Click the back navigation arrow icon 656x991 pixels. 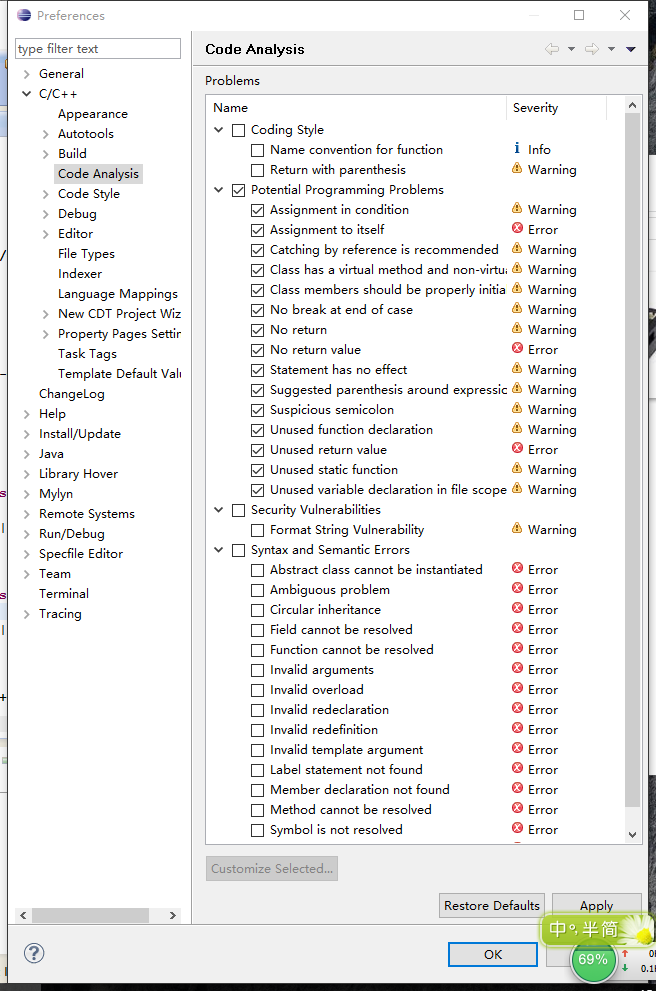[552, 49]
